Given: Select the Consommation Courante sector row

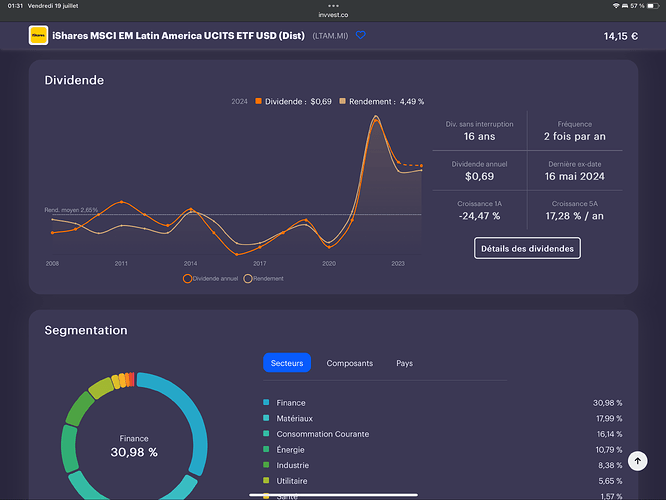Looking at the screenshot, I should [x=443, y=434].
